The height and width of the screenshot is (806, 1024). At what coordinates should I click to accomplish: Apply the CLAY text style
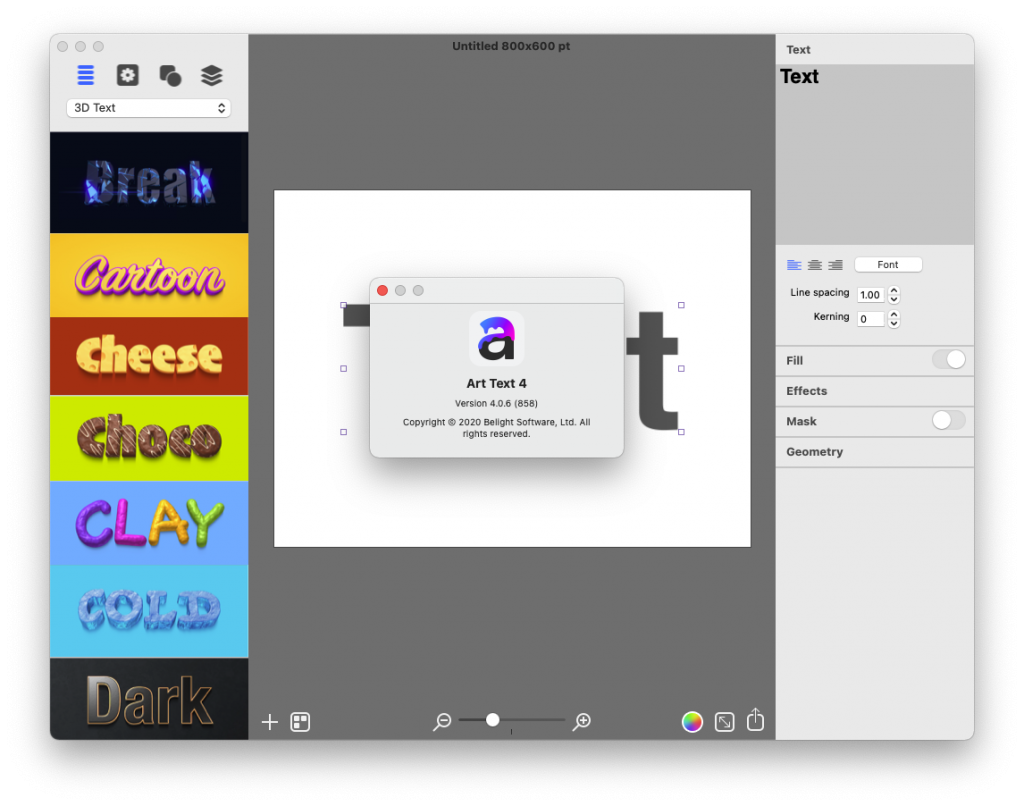pos(149,523)
